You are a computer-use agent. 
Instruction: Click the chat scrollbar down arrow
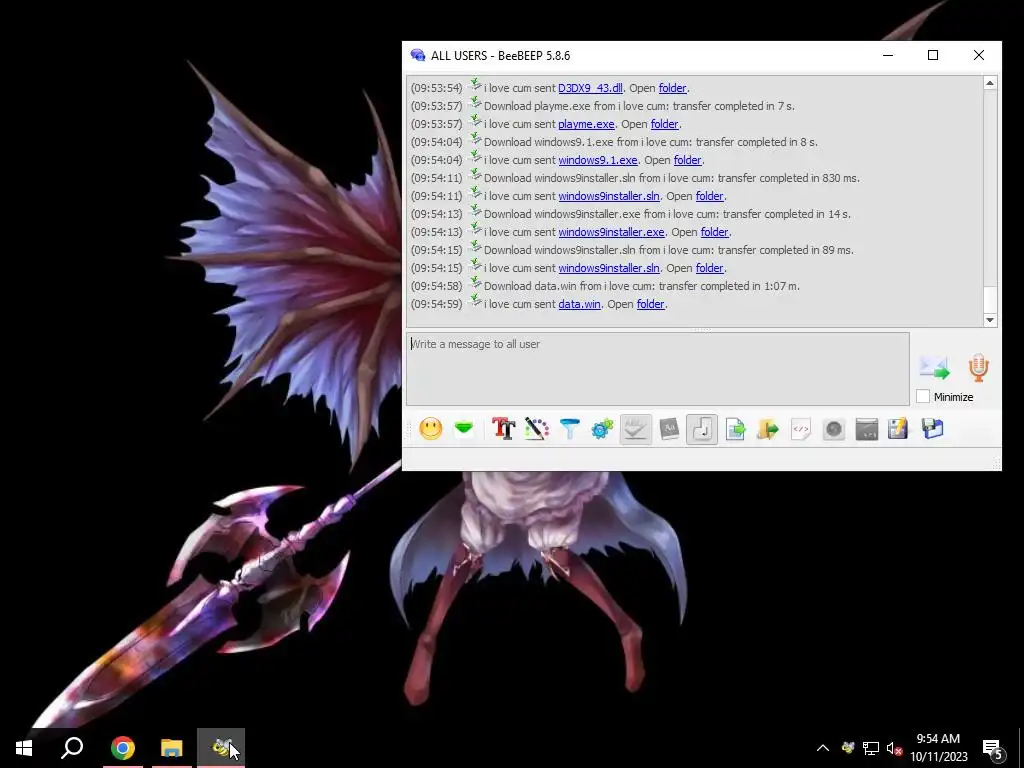click(989, 320)
